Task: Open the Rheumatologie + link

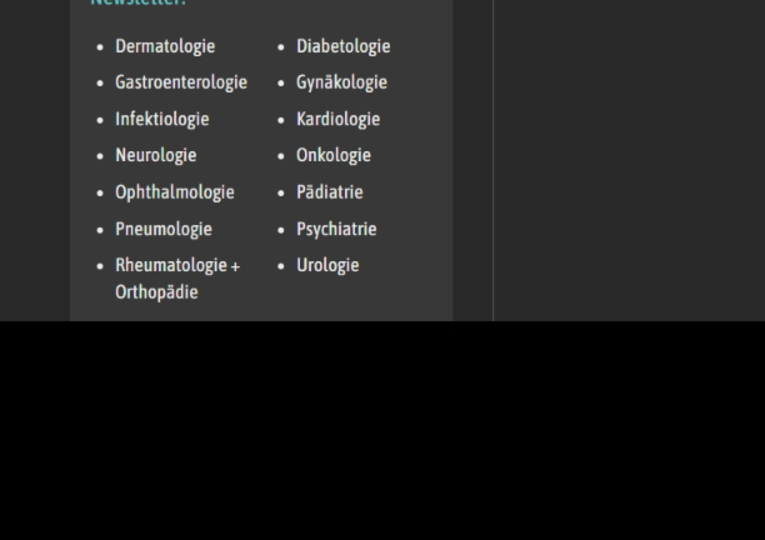Action: click(x=178, y=266)
